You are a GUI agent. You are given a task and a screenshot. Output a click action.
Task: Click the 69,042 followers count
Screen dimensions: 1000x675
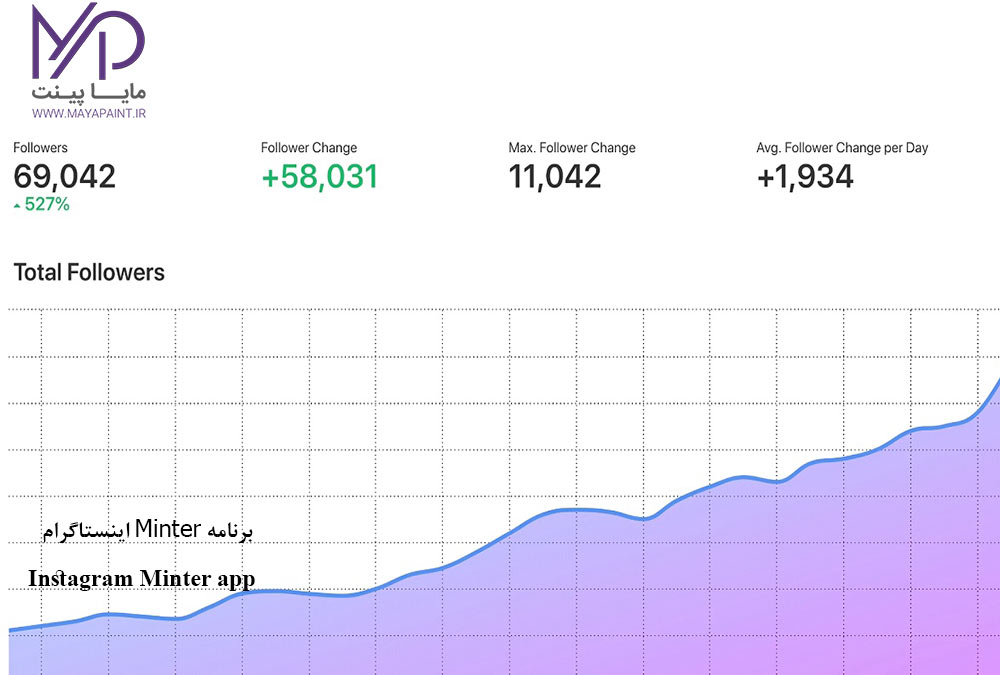click(64, 177)
